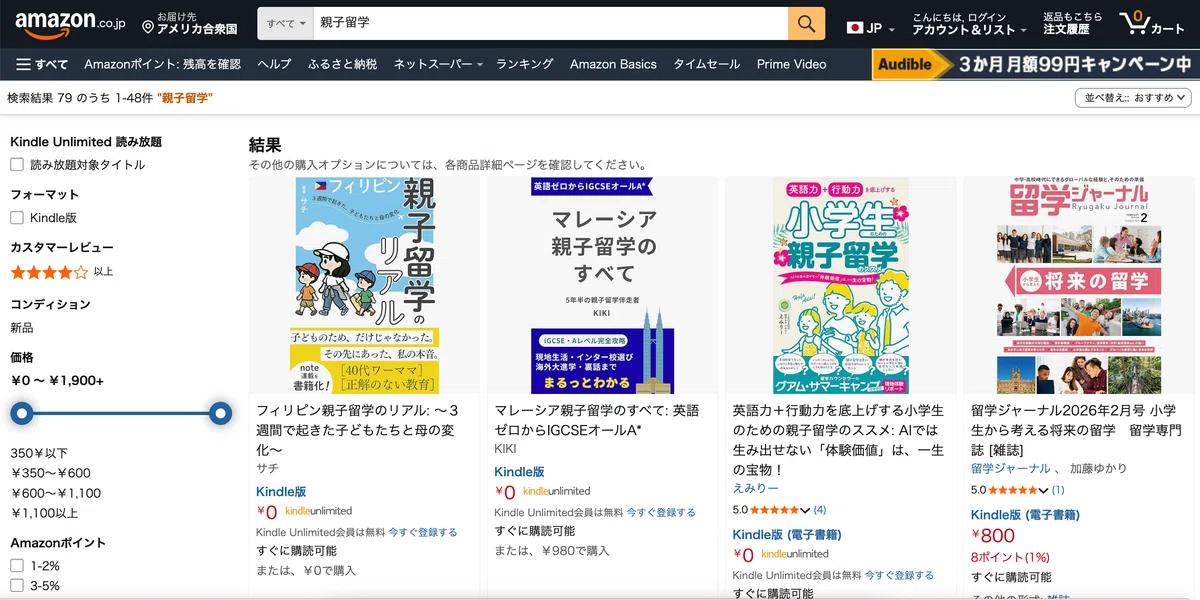The image size is (1200, 600).
Task: Open ふるさと納税 navigation item
Action: point(343,64)
